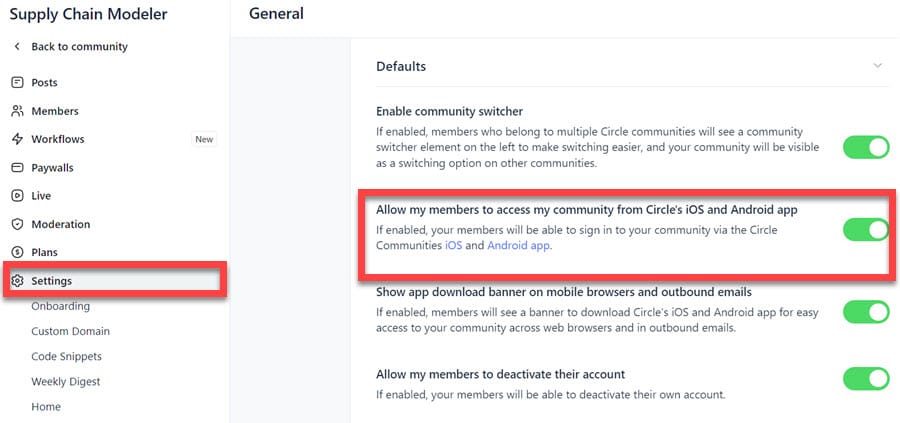Click the Paywalls card icon
This screenshot has height=423, width=900.
(17, 168)
